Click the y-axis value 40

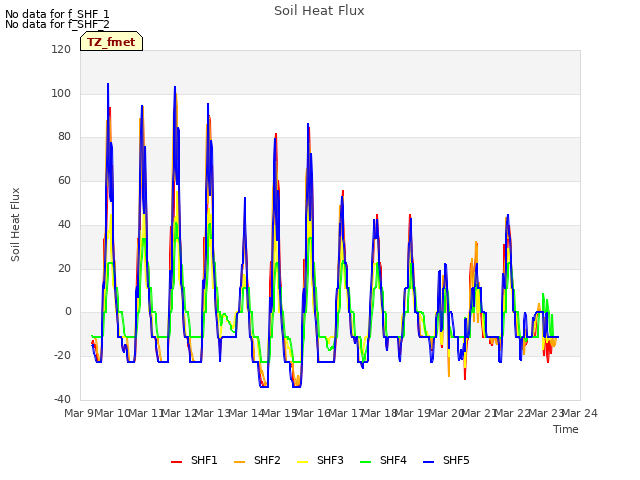(64, 224)
